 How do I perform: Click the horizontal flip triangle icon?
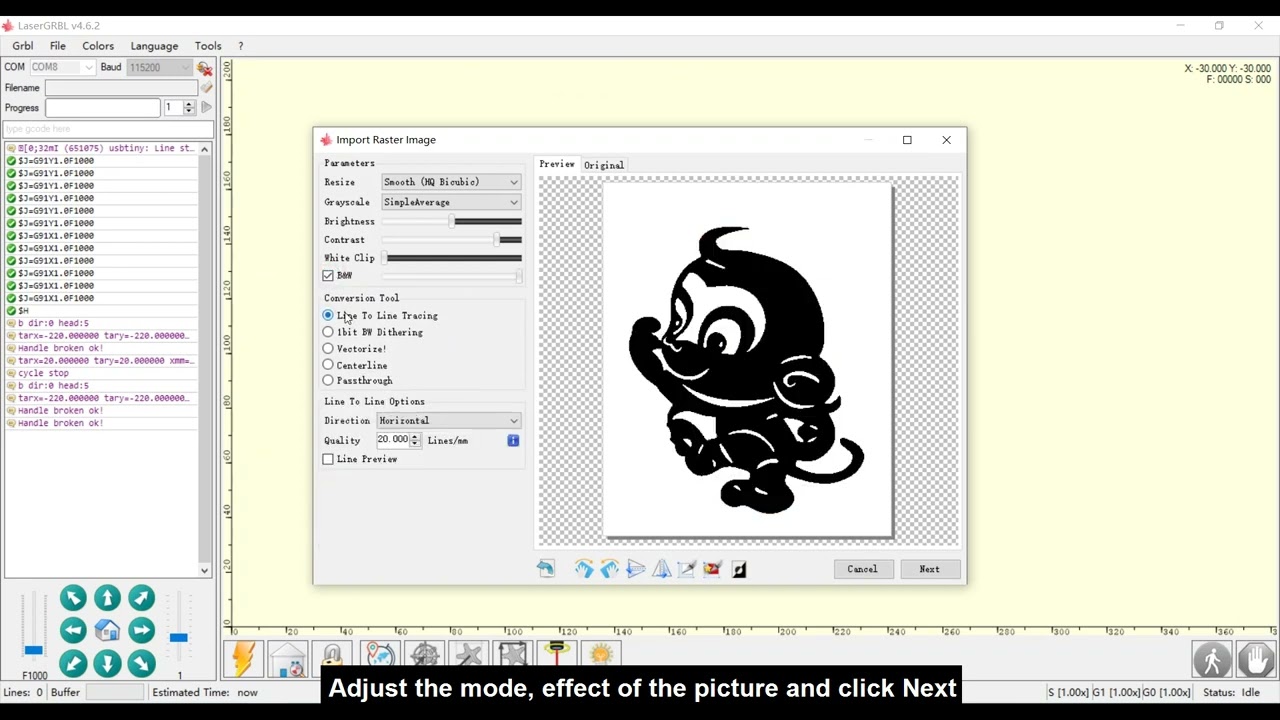(635, 569)
